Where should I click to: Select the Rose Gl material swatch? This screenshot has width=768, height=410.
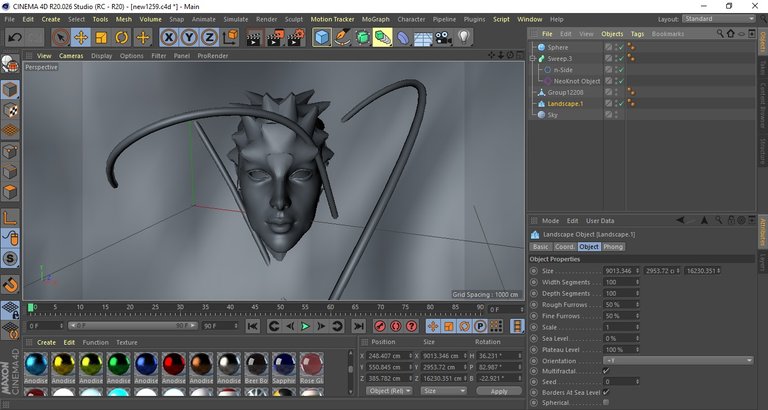pos(312,364)
